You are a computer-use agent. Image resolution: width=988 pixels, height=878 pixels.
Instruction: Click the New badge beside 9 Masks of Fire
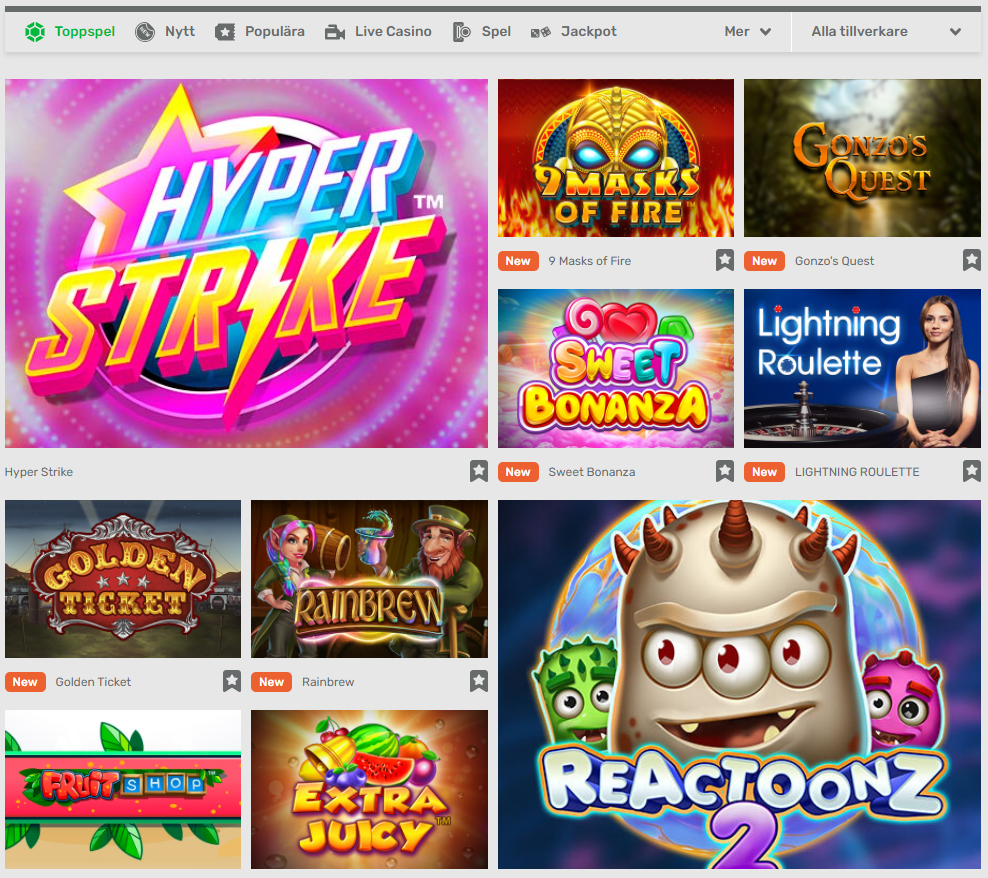point(518,260)
